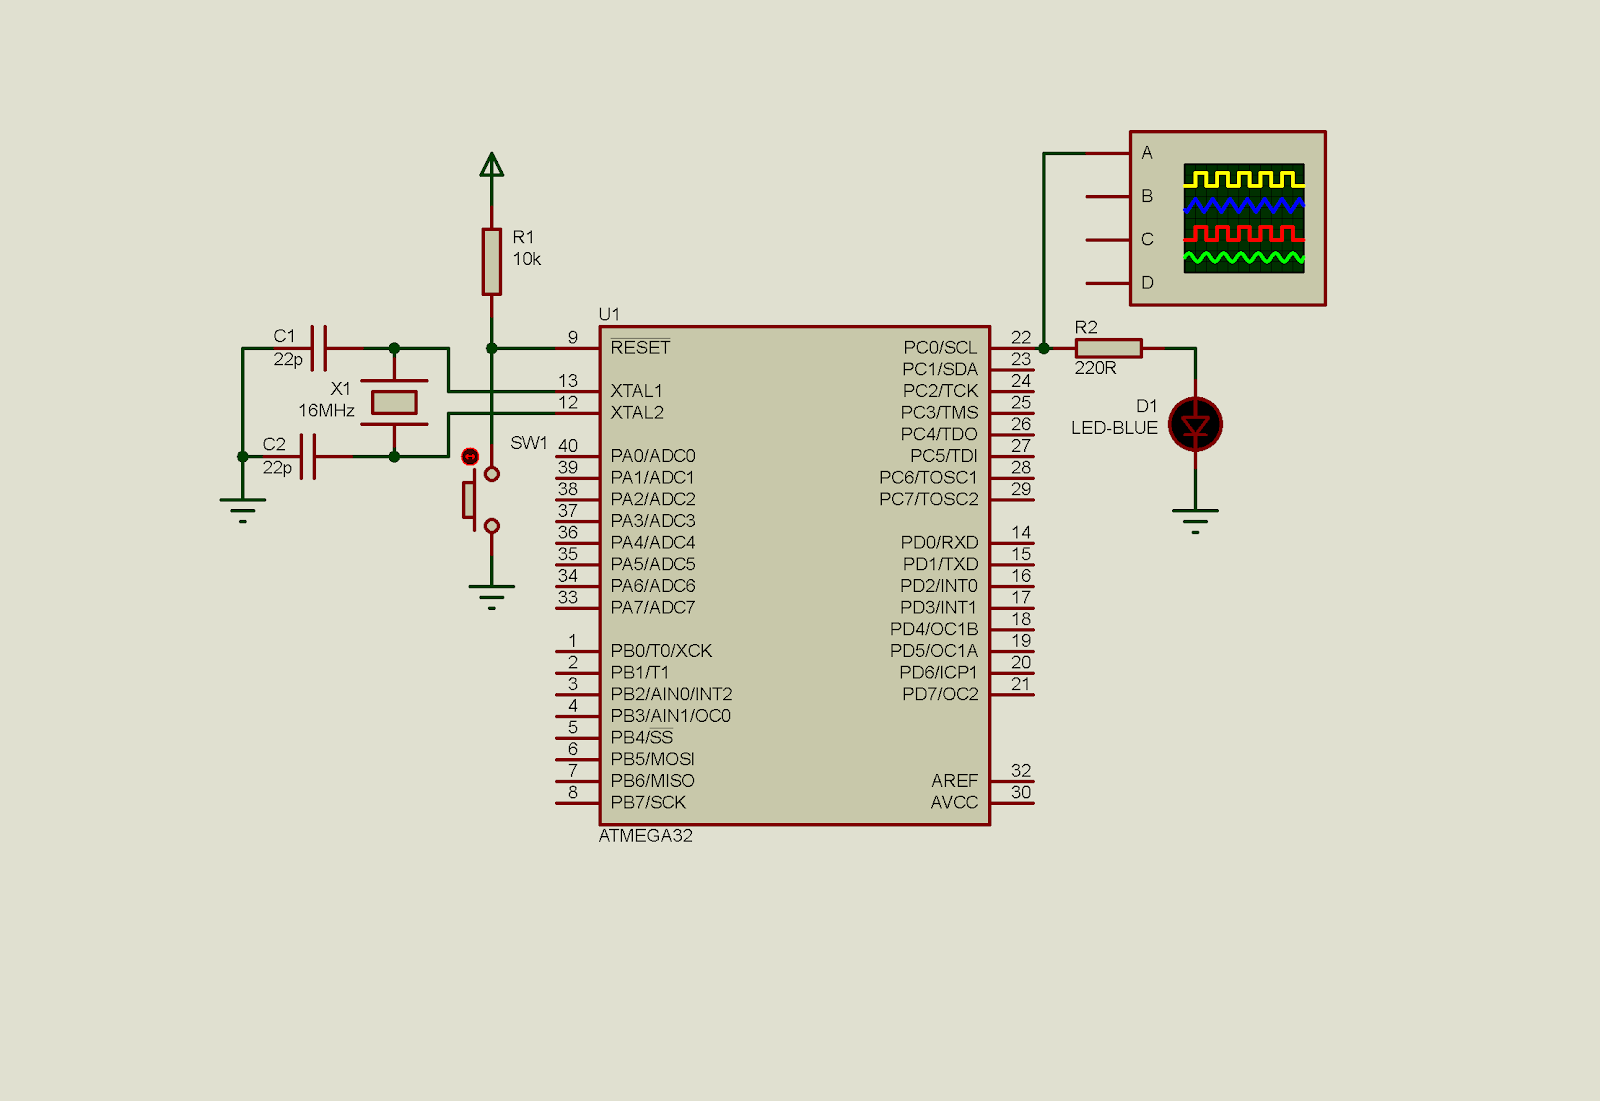Click the PD7/OC2 pin label
This screenshot has height=1101, width=1600.
[x=940, y=694]
